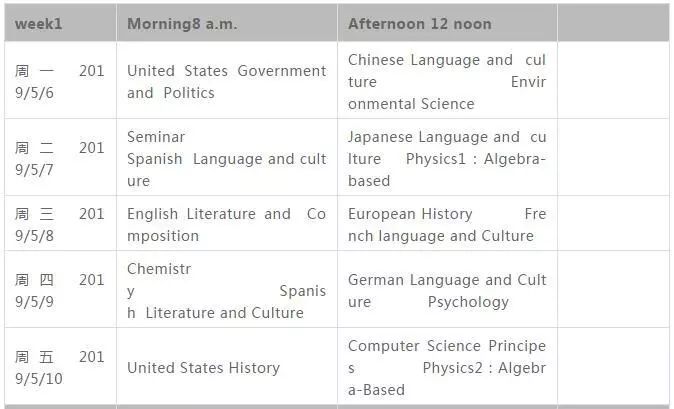Select Chinese Language and Culture afternoon cell
Viewport: 674px width, 409px height.
click(x=447, y=80)
